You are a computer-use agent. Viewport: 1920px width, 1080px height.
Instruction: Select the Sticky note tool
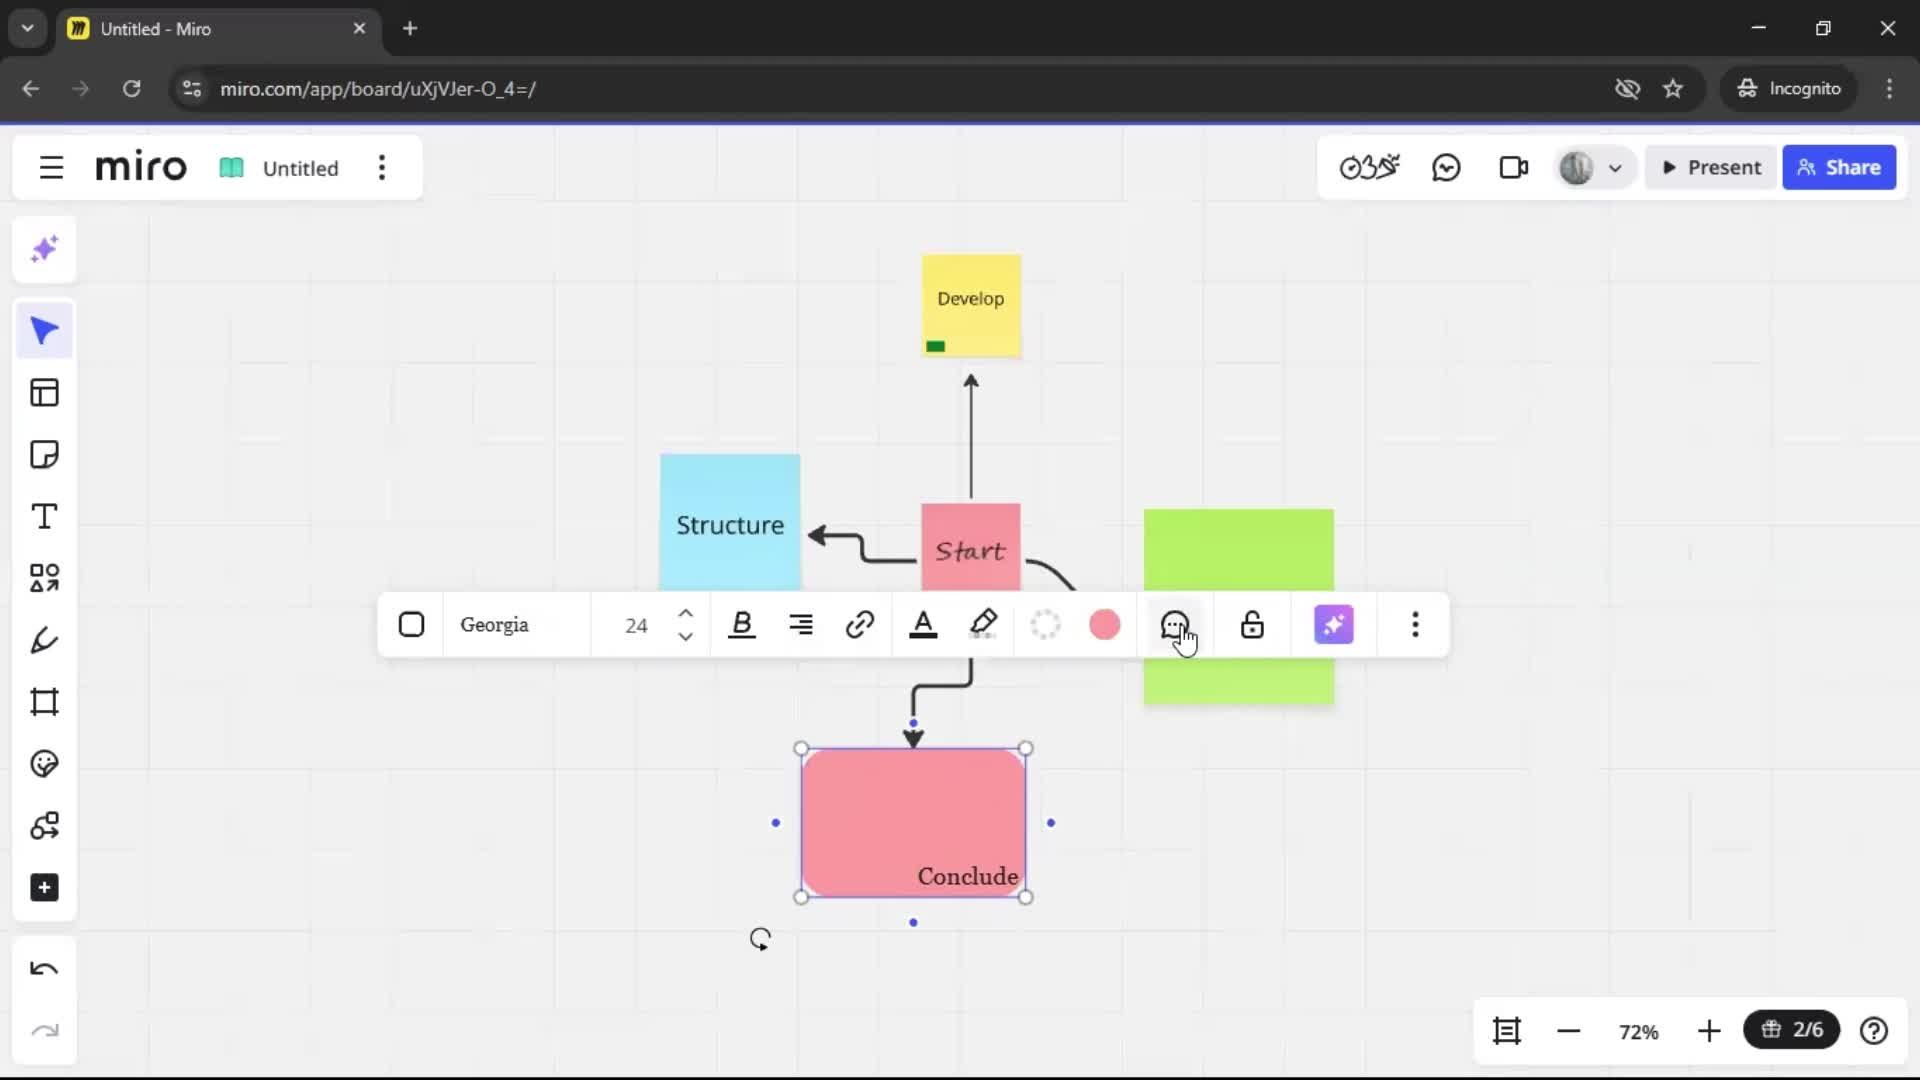44,455
